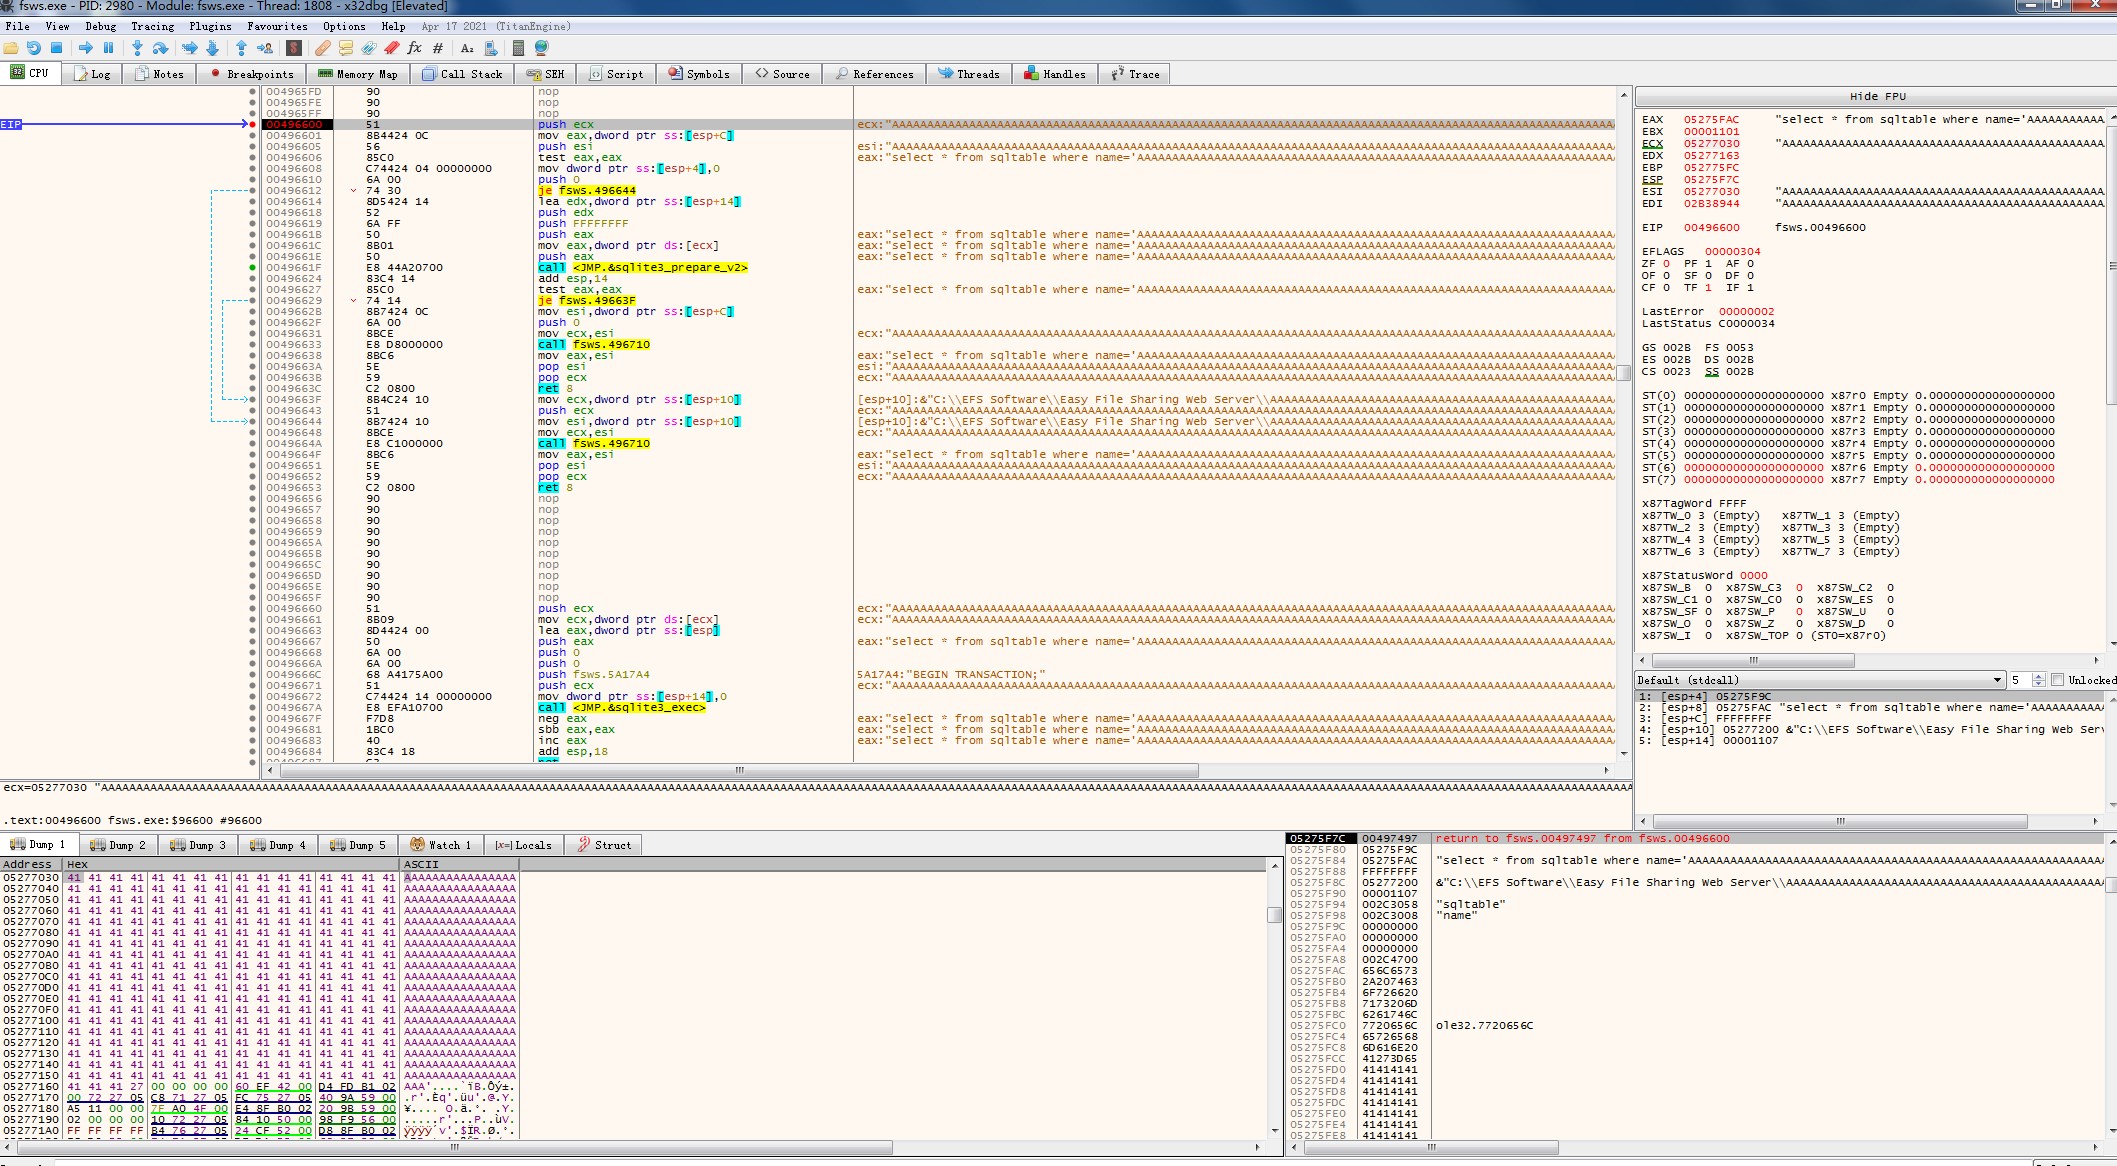Toggle breakpoint bullet at address 00496633
2117x1166 pixels.
coord(252,344)
